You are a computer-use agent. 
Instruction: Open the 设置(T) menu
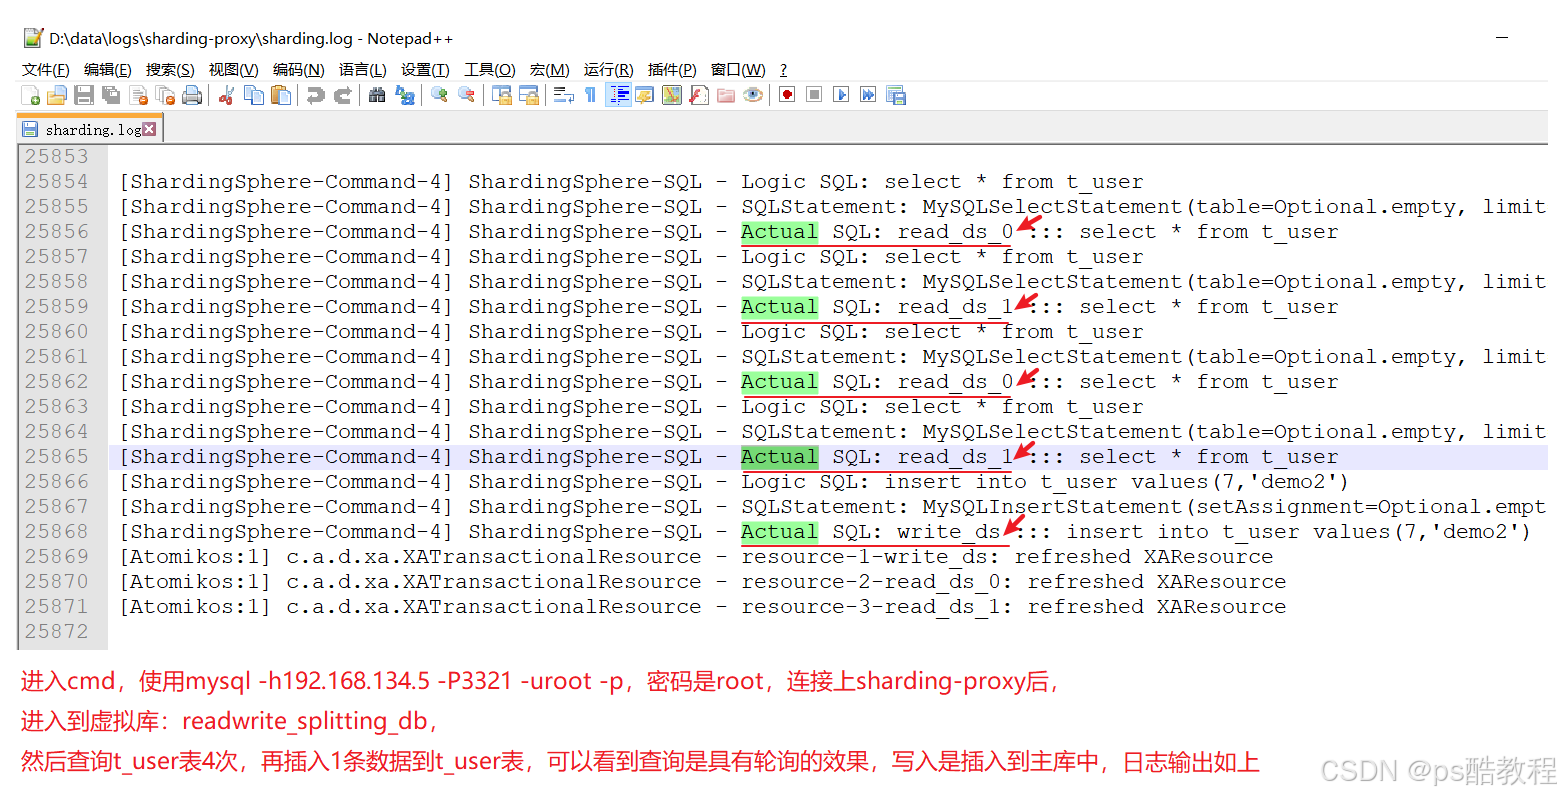pos(425,69)
